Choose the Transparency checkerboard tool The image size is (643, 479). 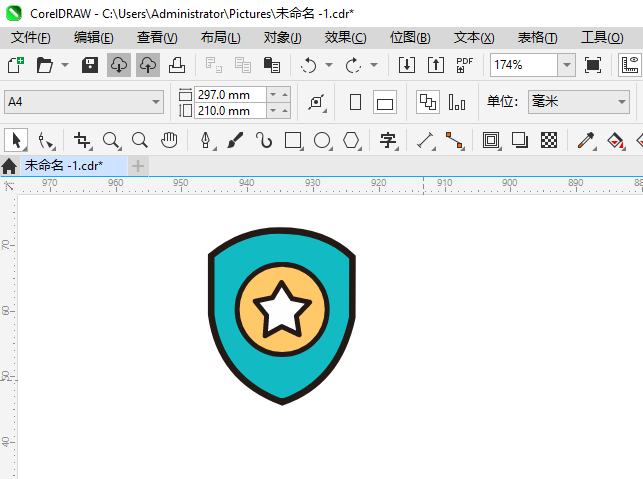coord(549,140)
